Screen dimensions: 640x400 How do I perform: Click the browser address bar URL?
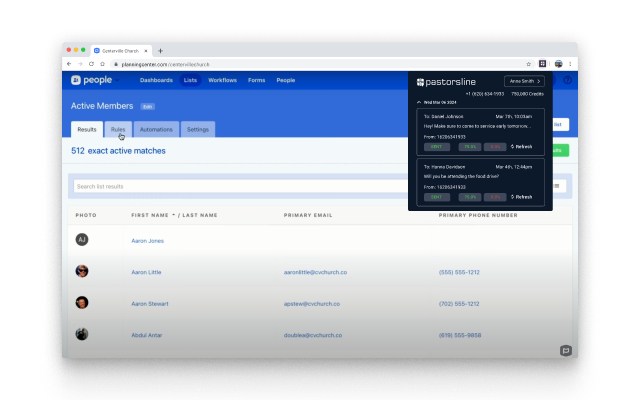coord(165,64)
